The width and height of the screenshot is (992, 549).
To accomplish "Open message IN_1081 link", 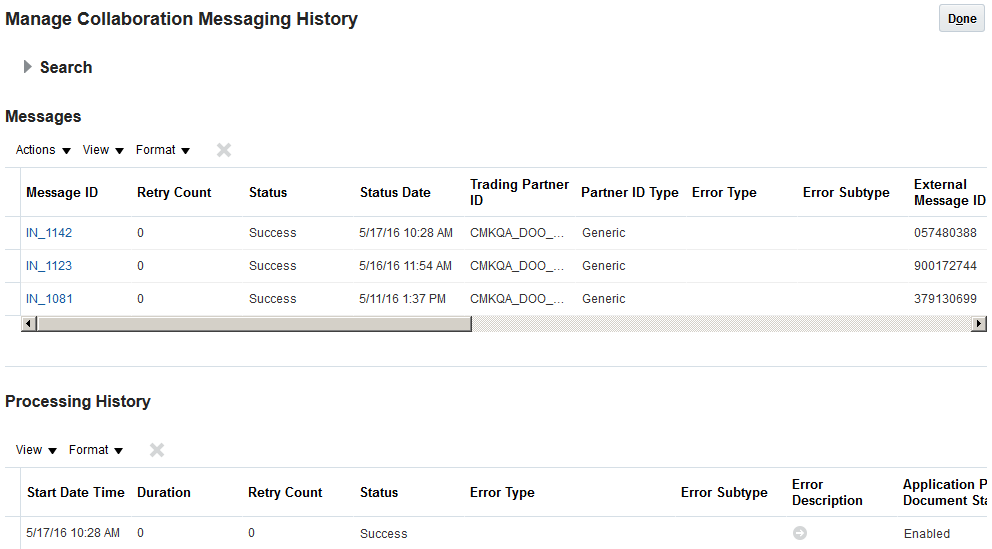I will (x=49, y=299).
